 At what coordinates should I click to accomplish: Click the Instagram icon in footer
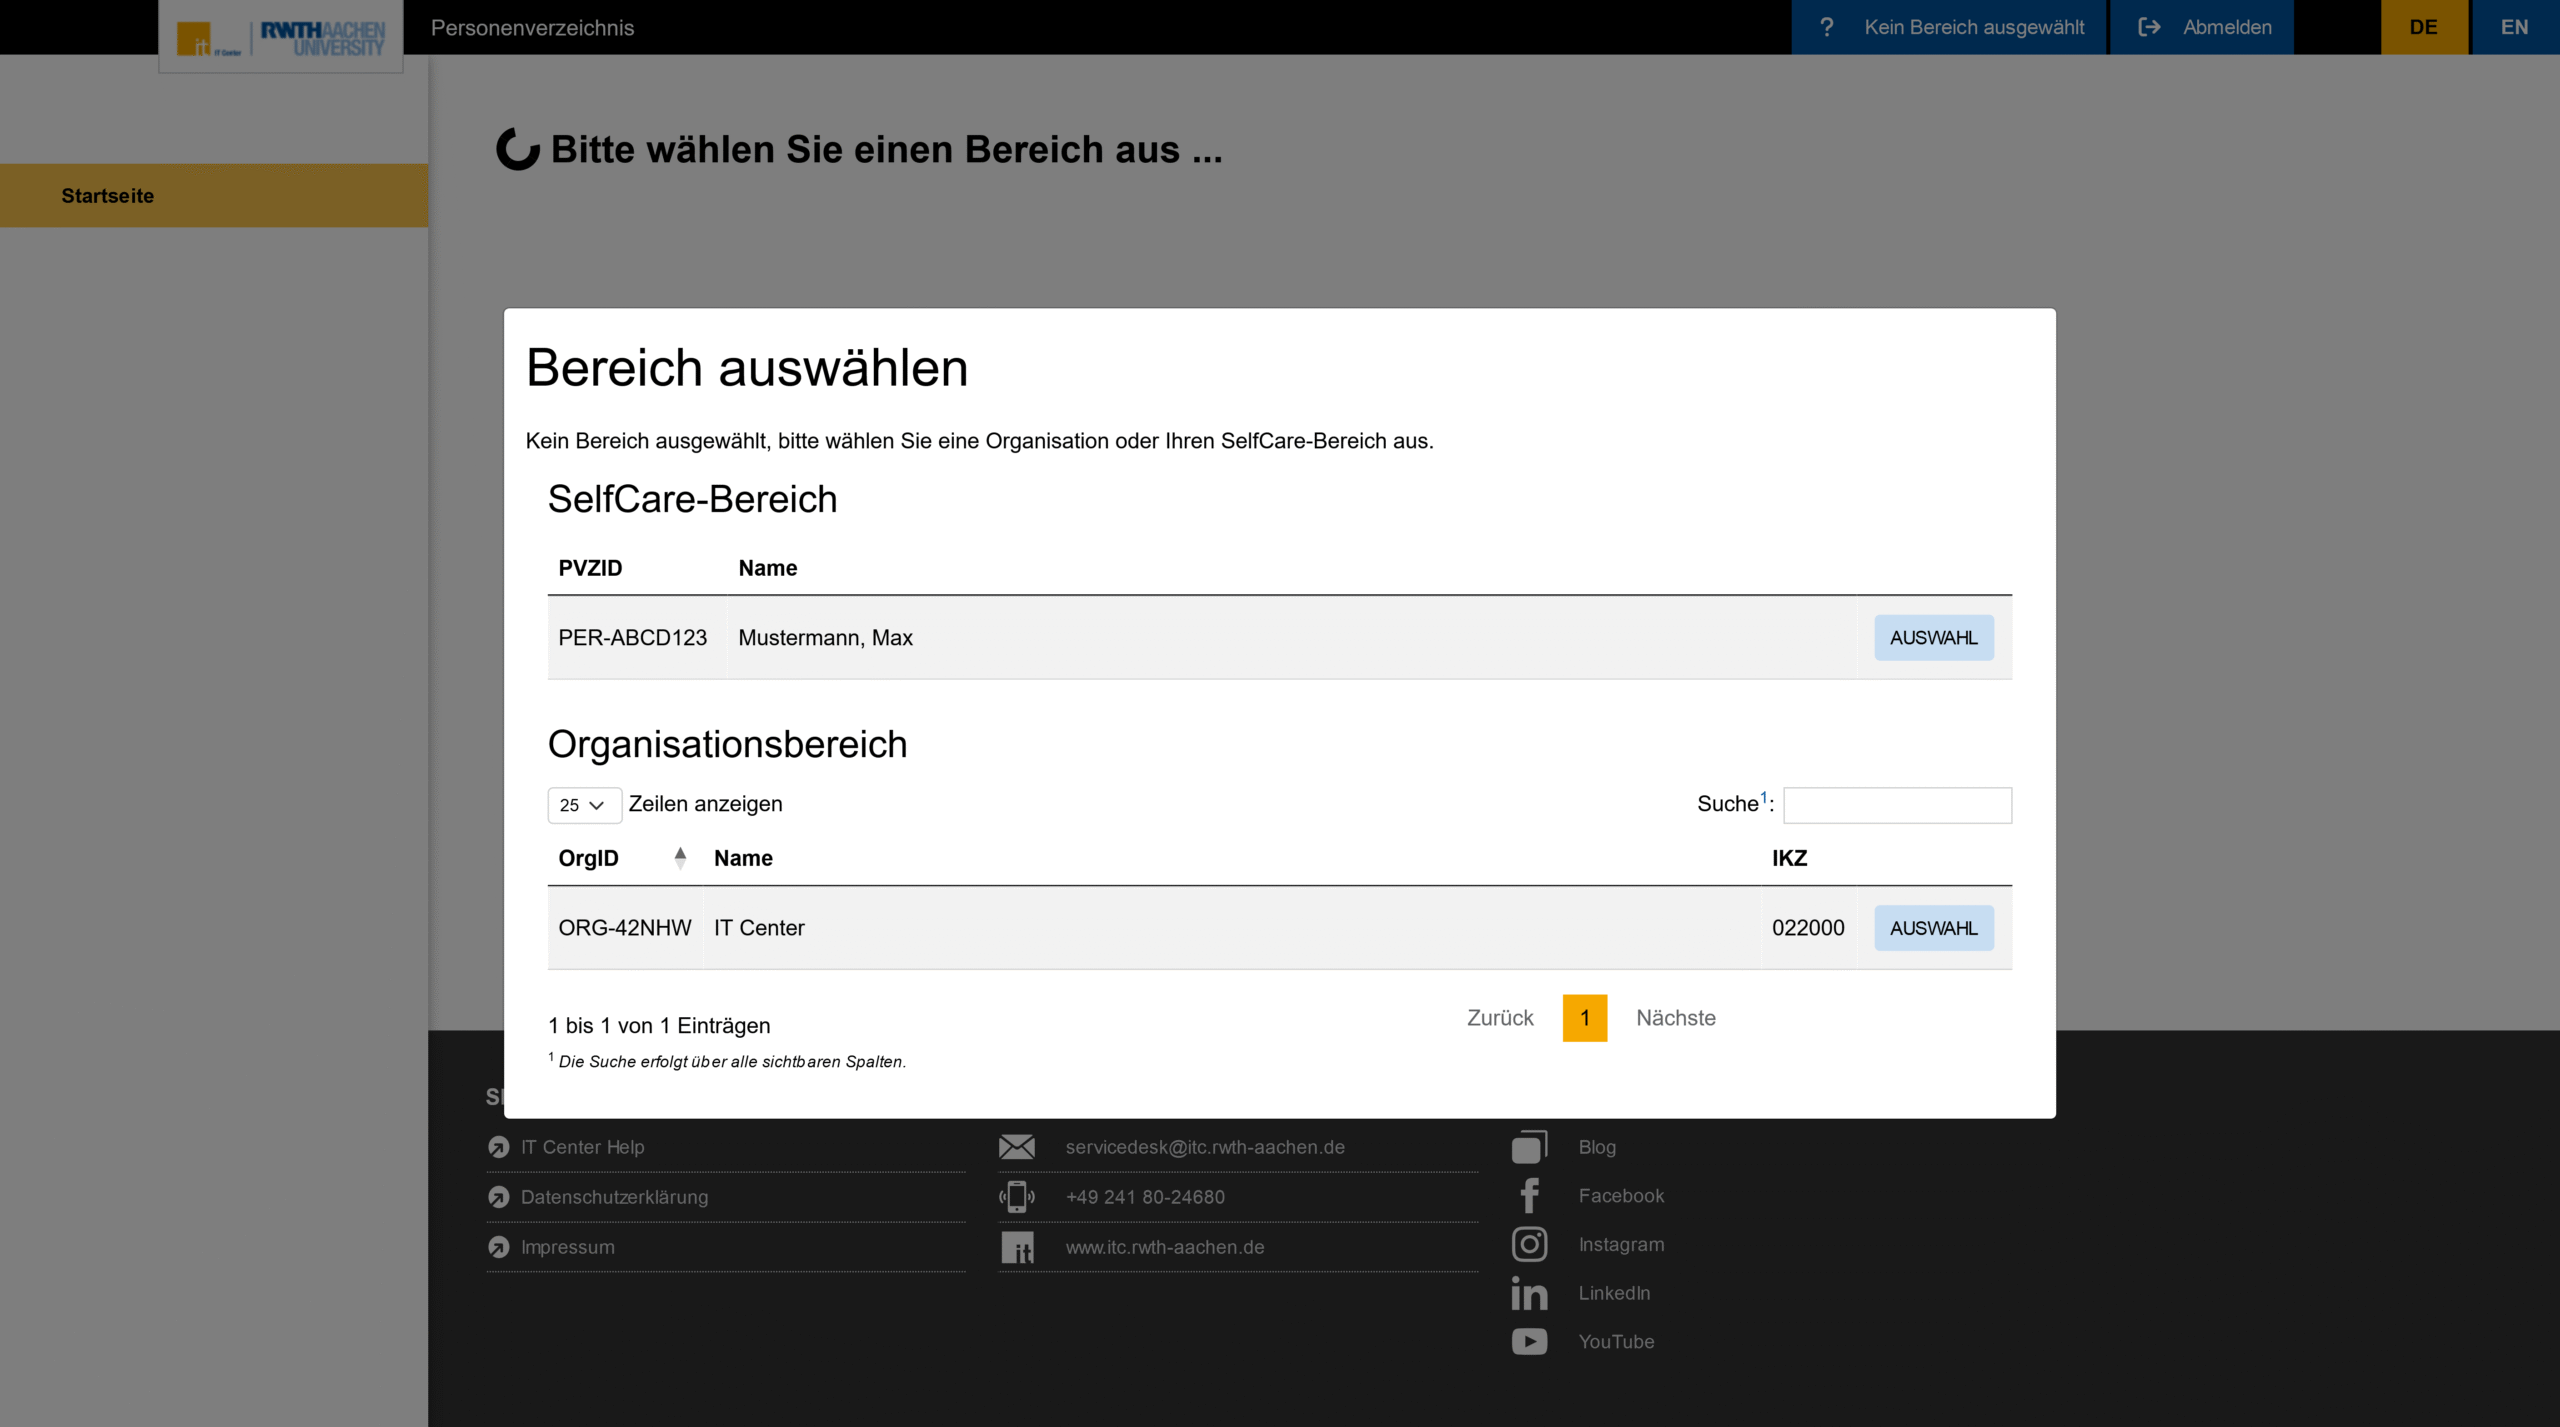[1529, 1244]
